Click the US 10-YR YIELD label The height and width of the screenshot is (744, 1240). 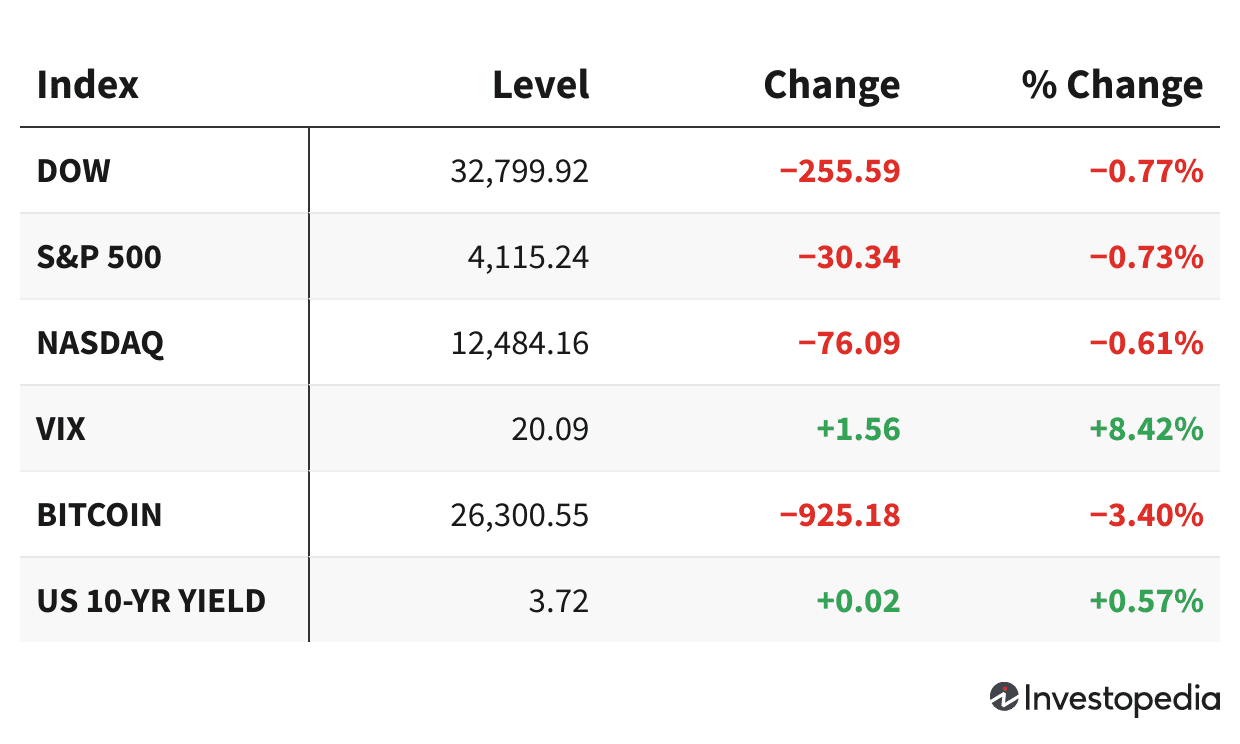151,601
